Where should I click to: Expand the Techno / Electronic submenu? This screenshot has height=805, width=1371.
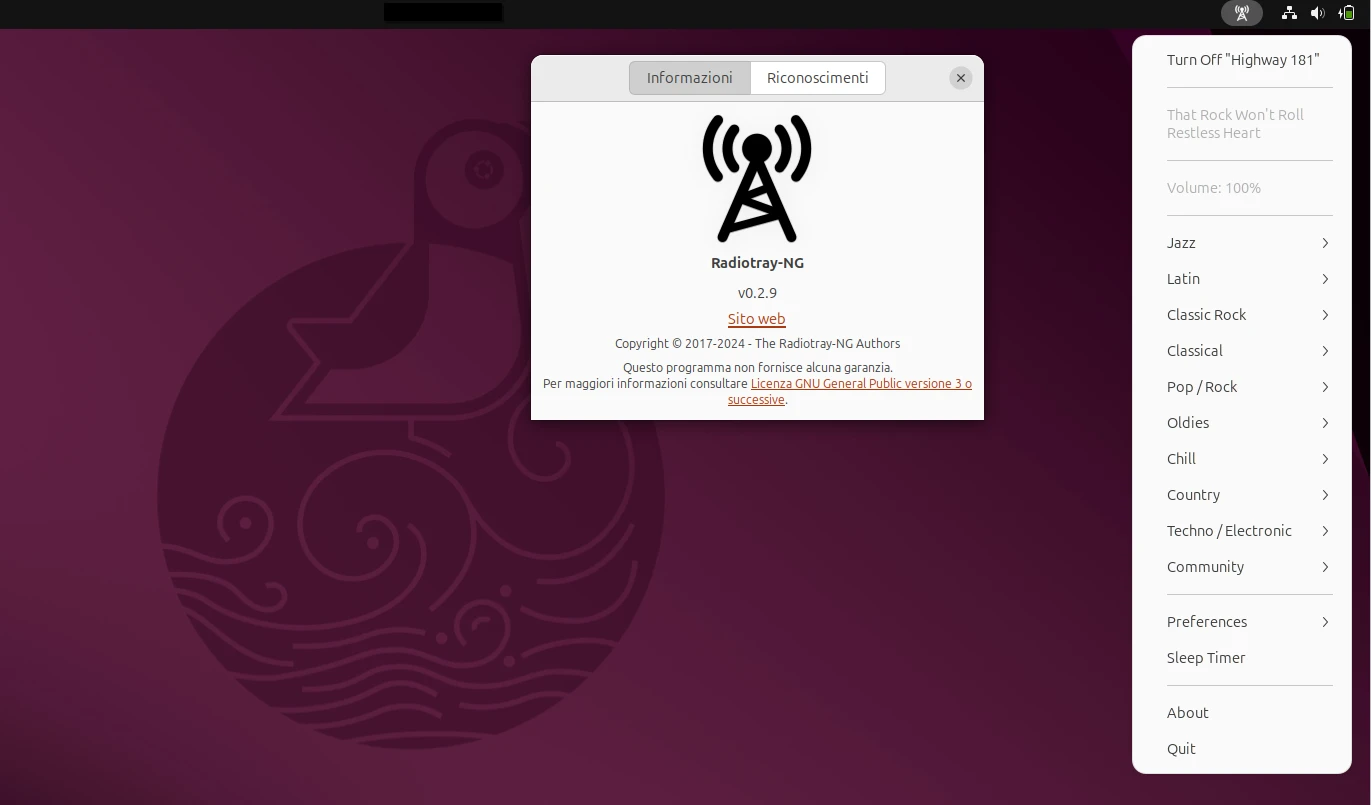1249,531
